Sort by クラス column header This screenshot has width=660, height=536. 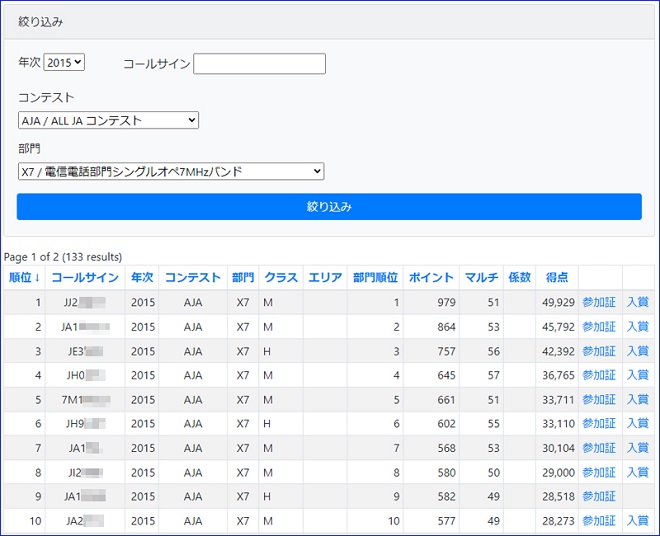click(x=281, y=277)
